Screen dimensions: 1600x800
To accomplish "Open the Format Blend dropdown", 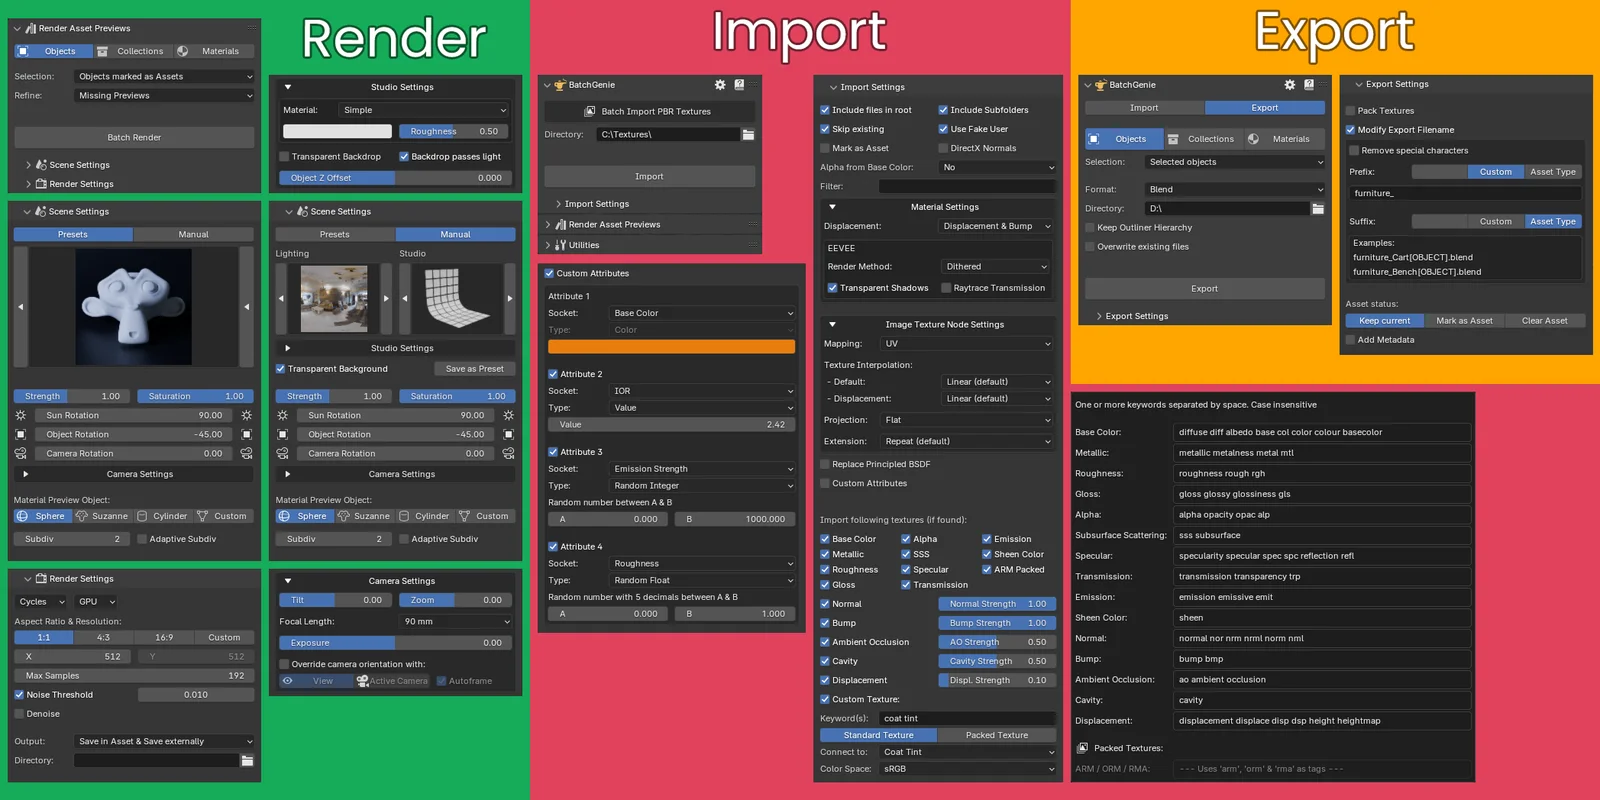I will point(1235,189).
